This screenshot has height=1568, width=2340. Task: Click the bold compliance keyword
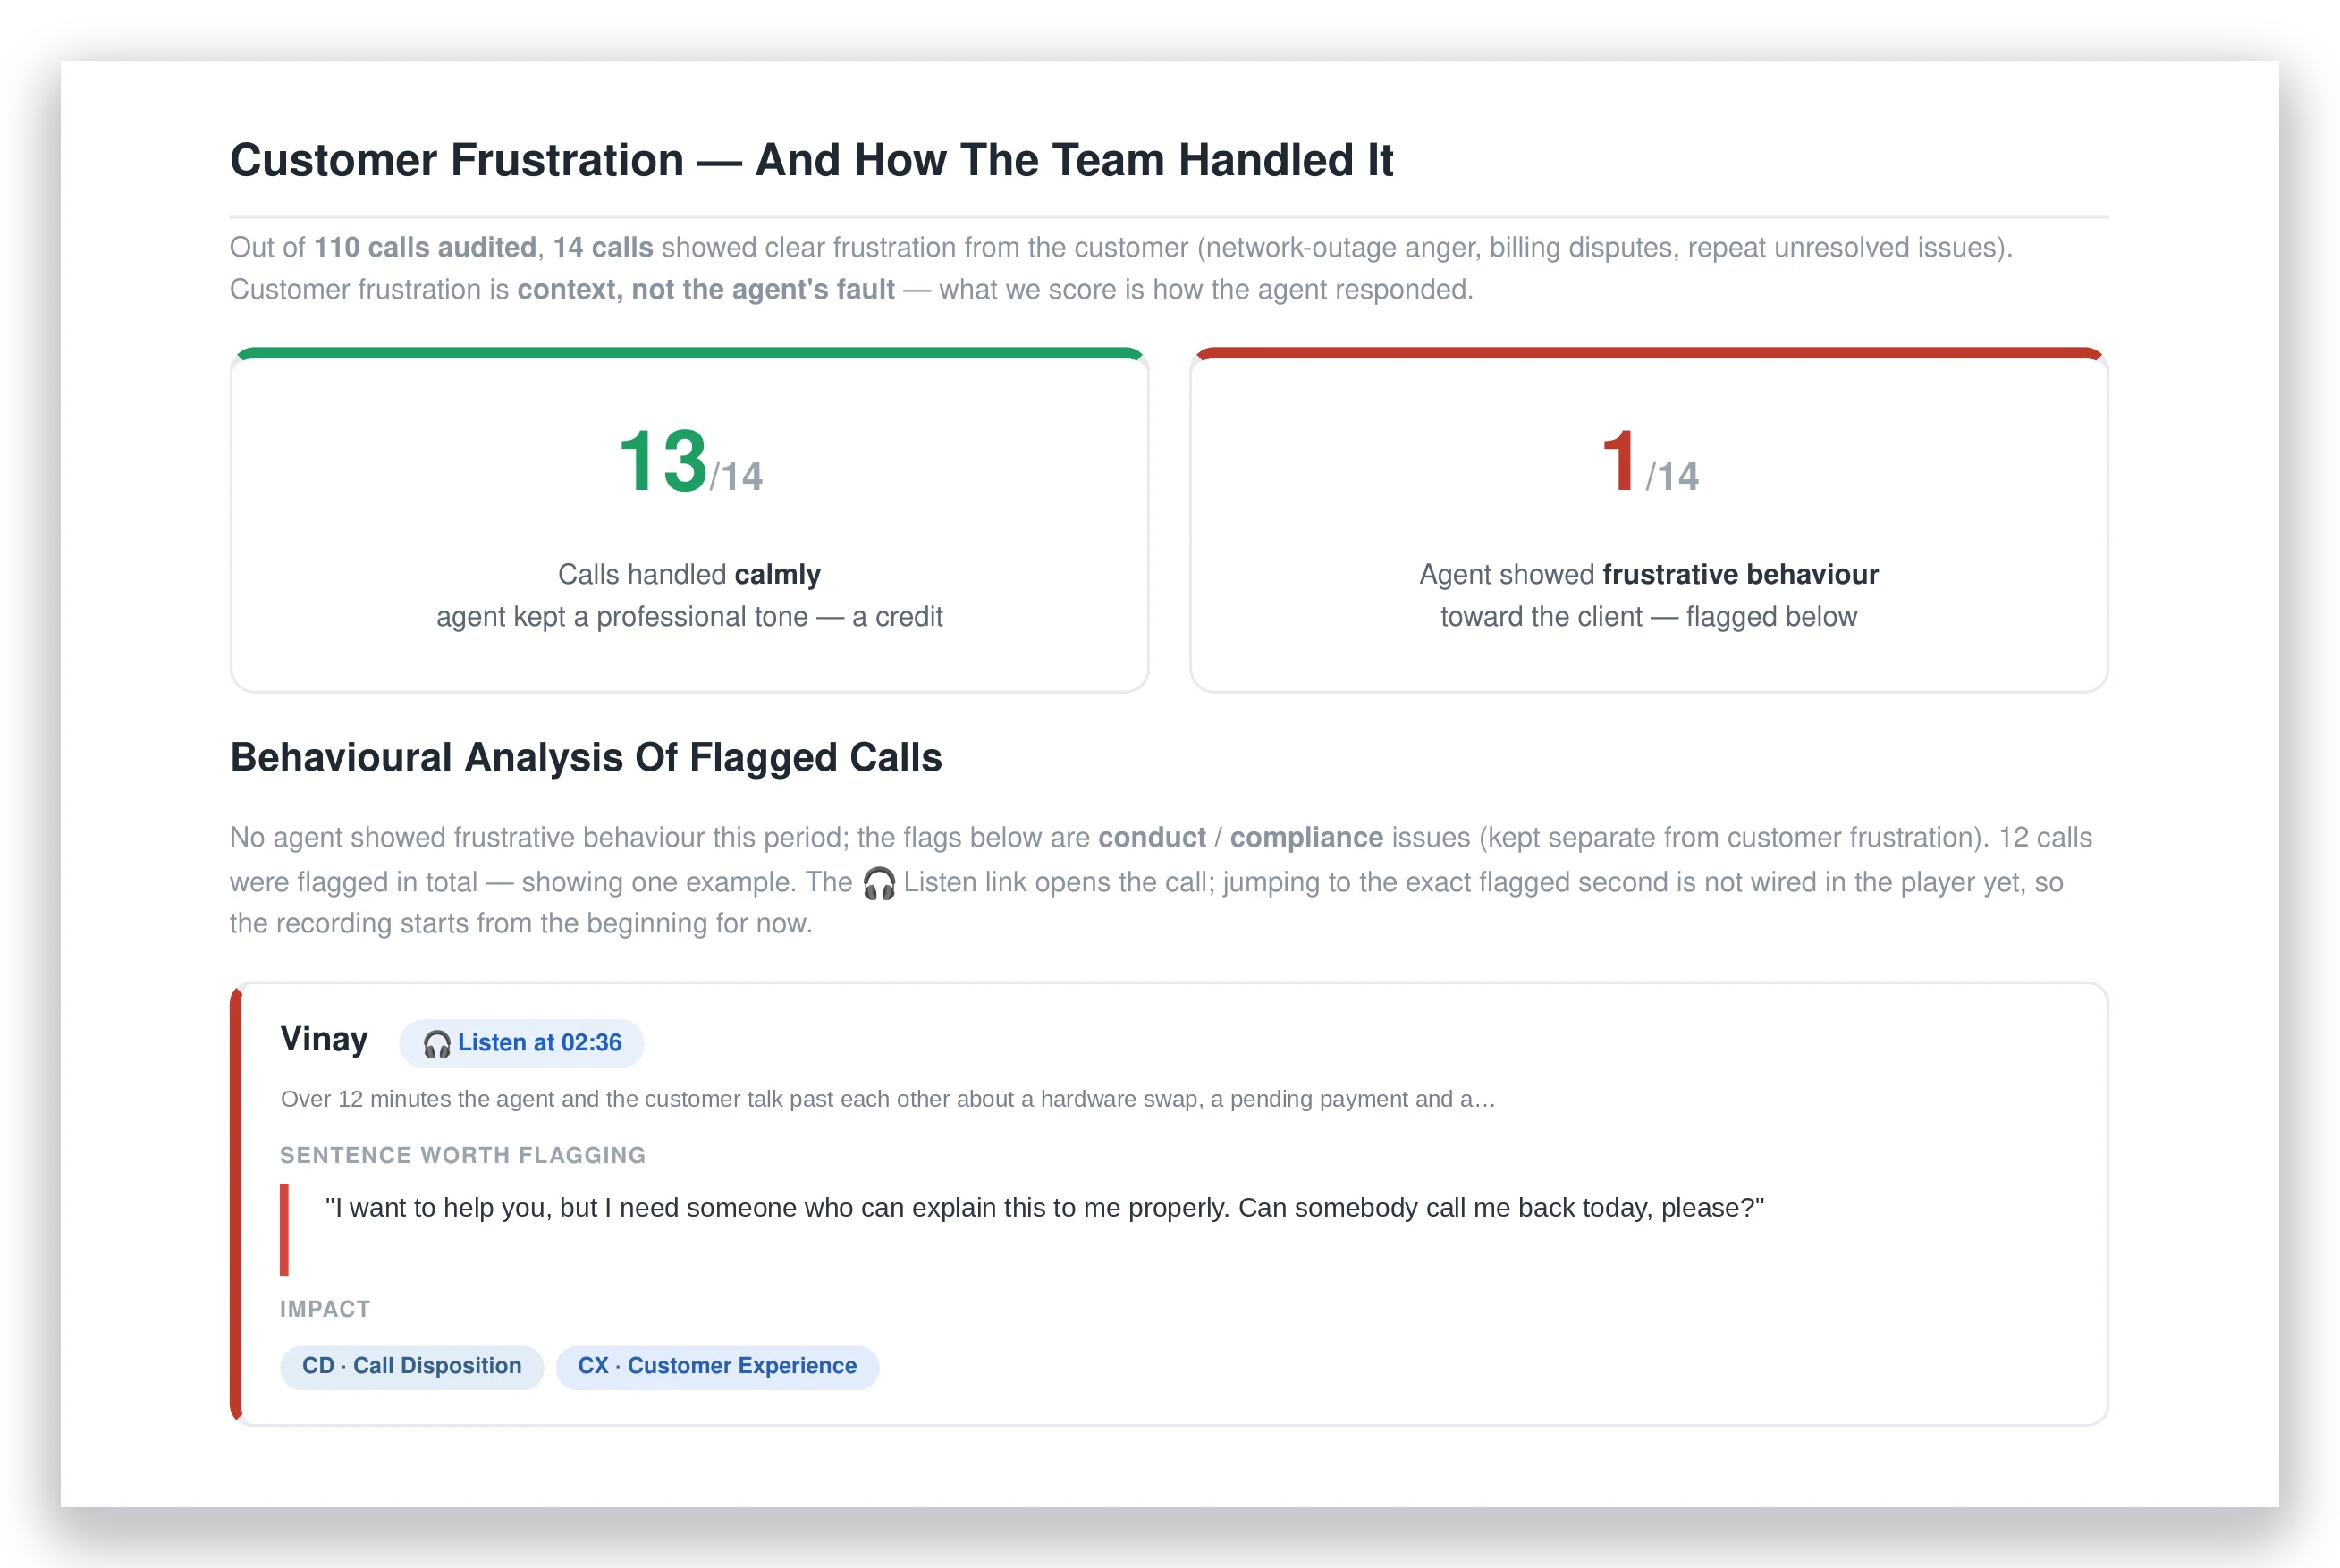pos(1306,837)
